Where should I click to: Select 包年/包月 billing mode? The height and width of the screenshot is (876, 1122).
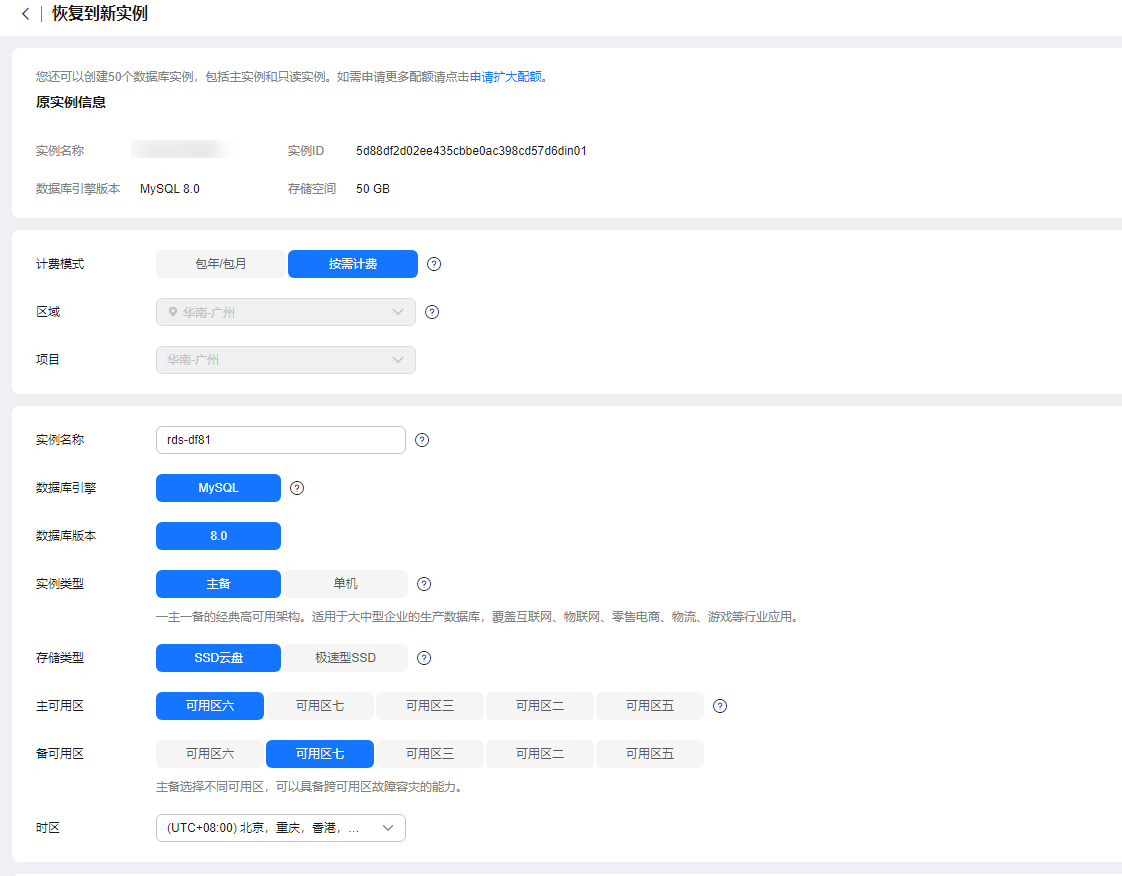click(221, 264)
